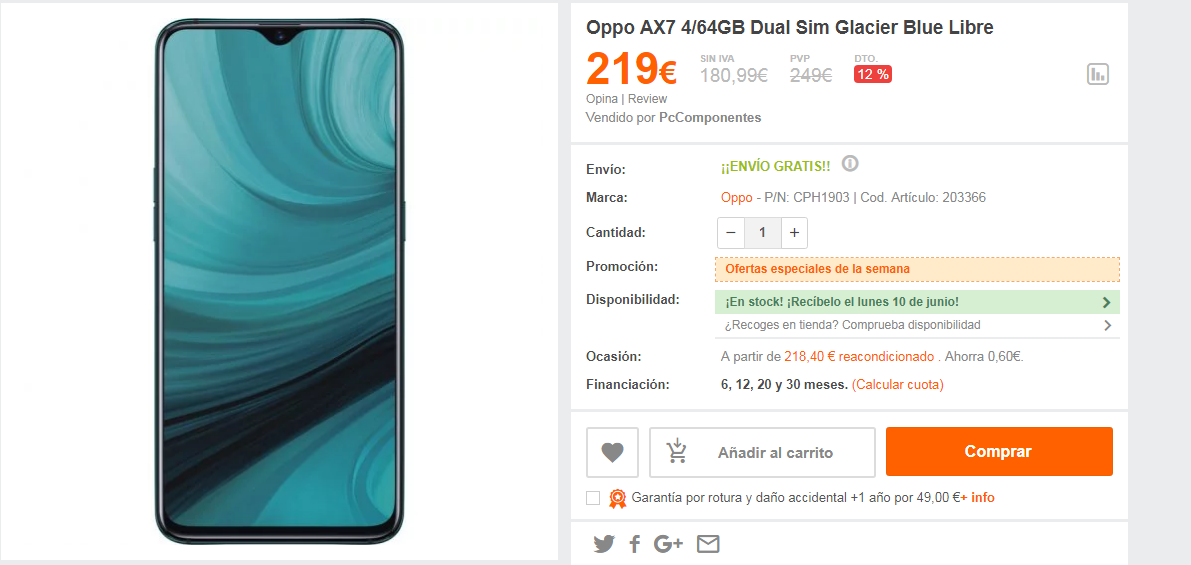Enable the accidental damage warranty checkbox
This screenshot has height=565, width=1191.
pos(593,498)
